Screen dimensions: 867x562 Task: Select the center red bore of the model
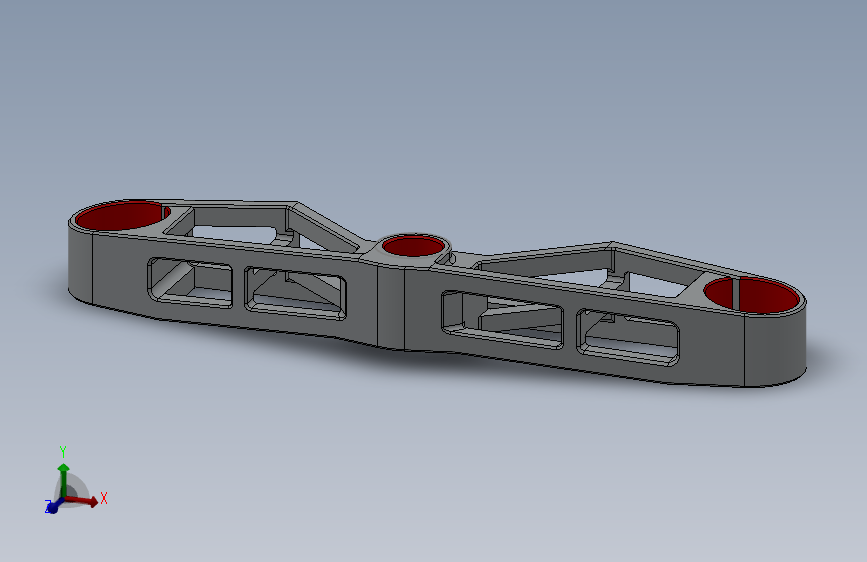pyautogui.click(x=413, y=246)
